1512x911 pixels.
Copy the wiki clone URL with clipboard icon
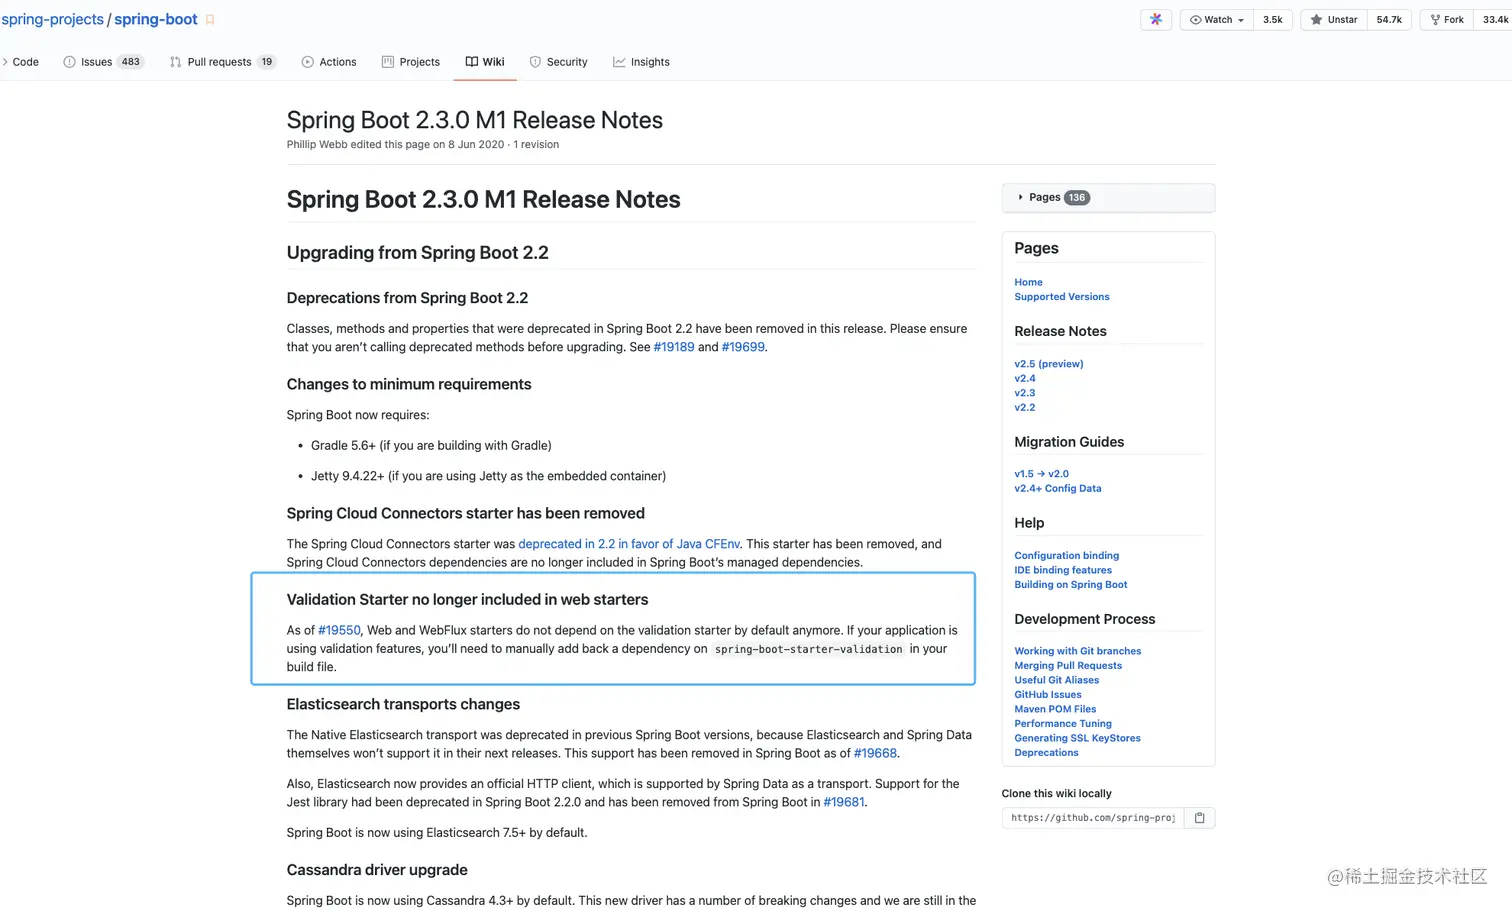click(x=1200, y=818)
